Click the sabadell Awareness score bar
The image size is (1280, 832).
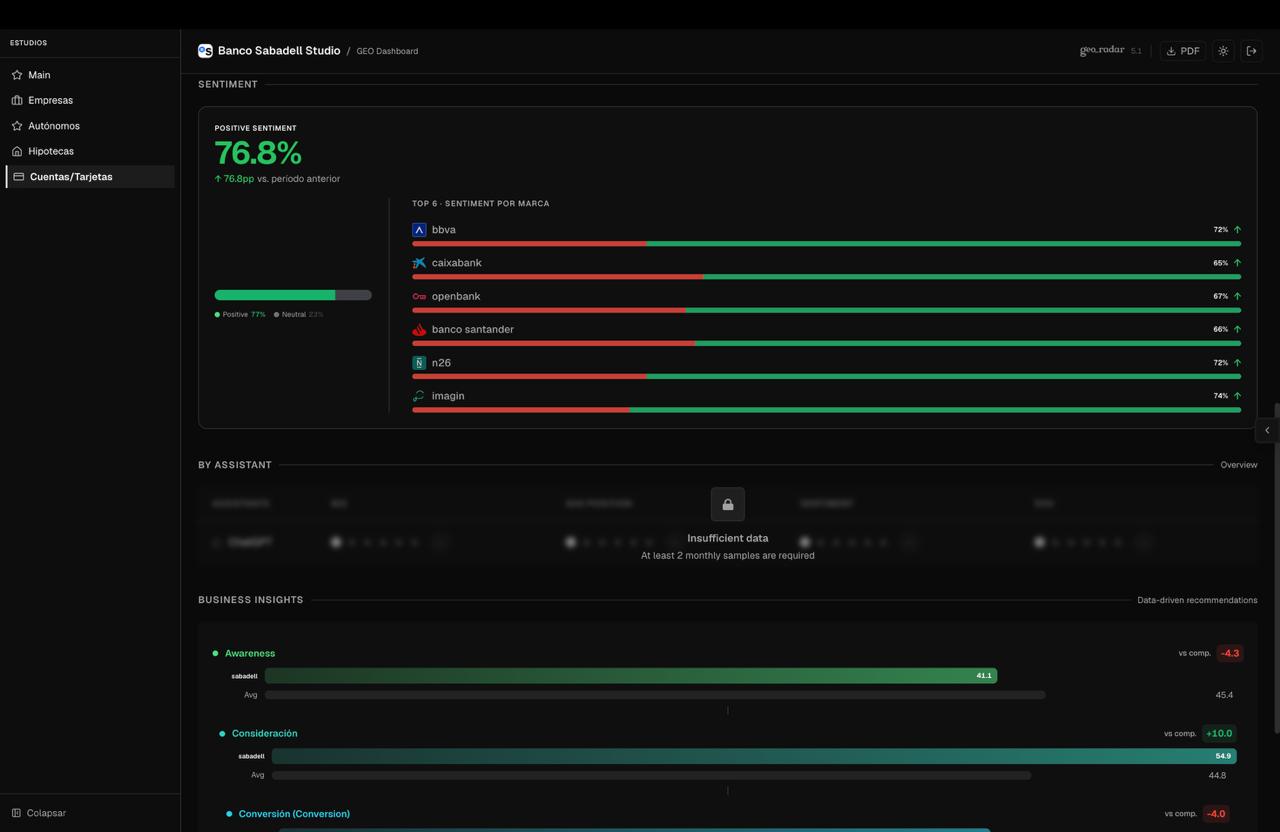[630, 676]
